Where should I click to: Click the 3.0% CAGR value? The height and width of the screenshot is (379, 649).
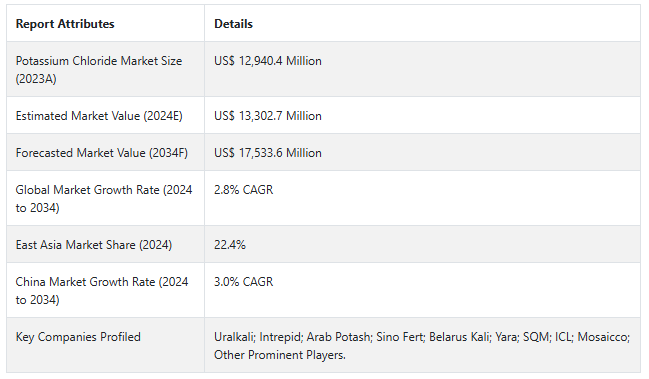click(x=243, y=282)
